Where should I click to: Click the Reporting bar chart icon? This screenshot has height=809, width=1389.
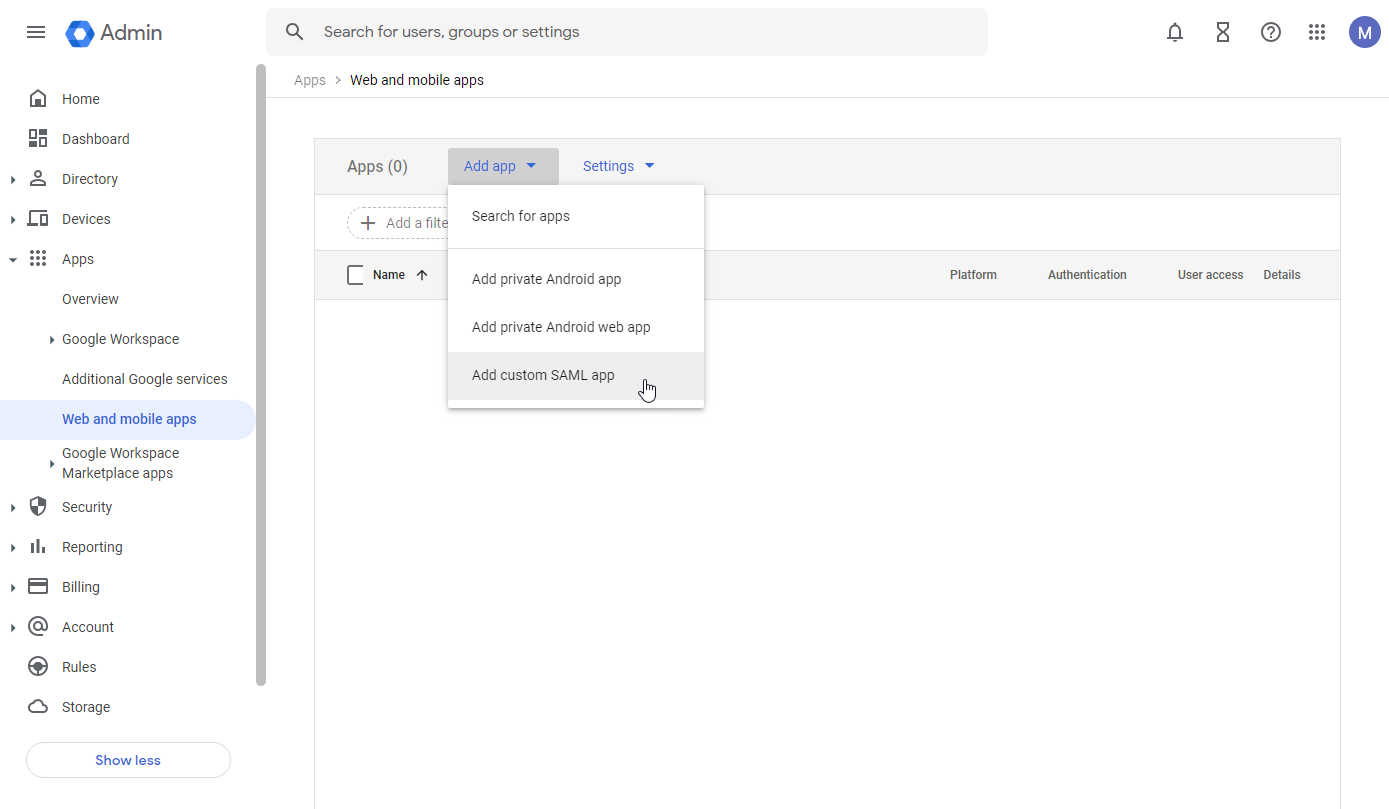point(38,547)
